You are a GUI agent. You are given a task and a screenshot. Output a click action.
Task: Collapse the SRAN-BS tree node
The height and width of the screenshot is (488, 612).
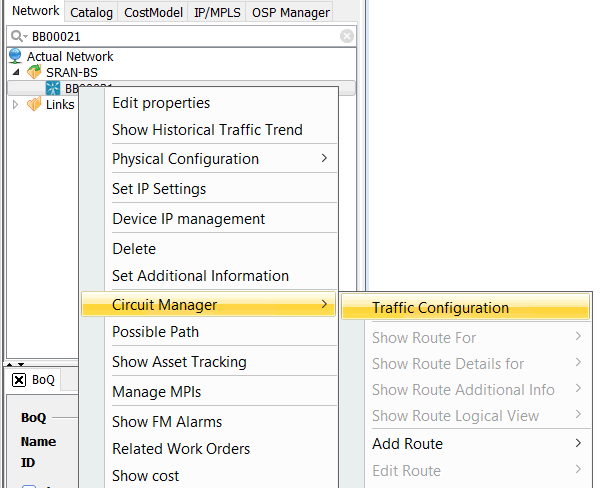point(15,73)
